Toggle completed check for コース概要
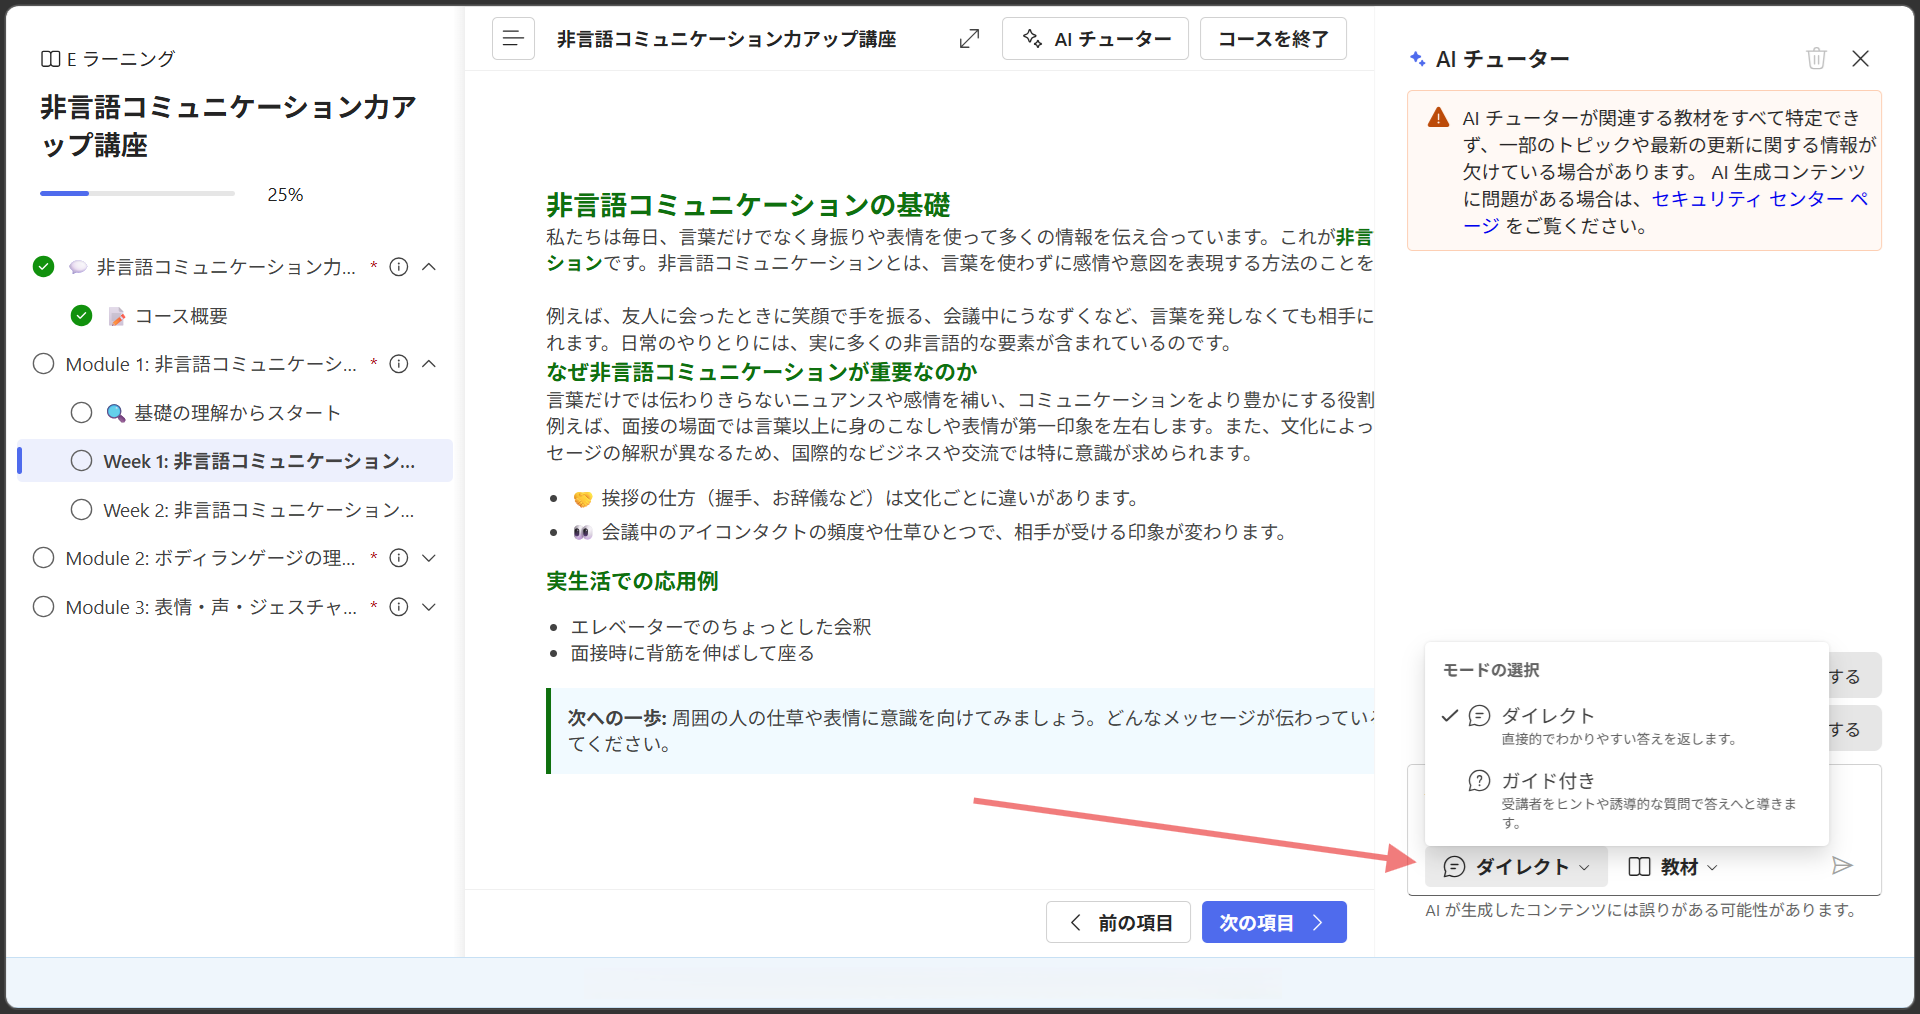The height and width of the screenshot is (1014, 1920). [x=82, y=316]
